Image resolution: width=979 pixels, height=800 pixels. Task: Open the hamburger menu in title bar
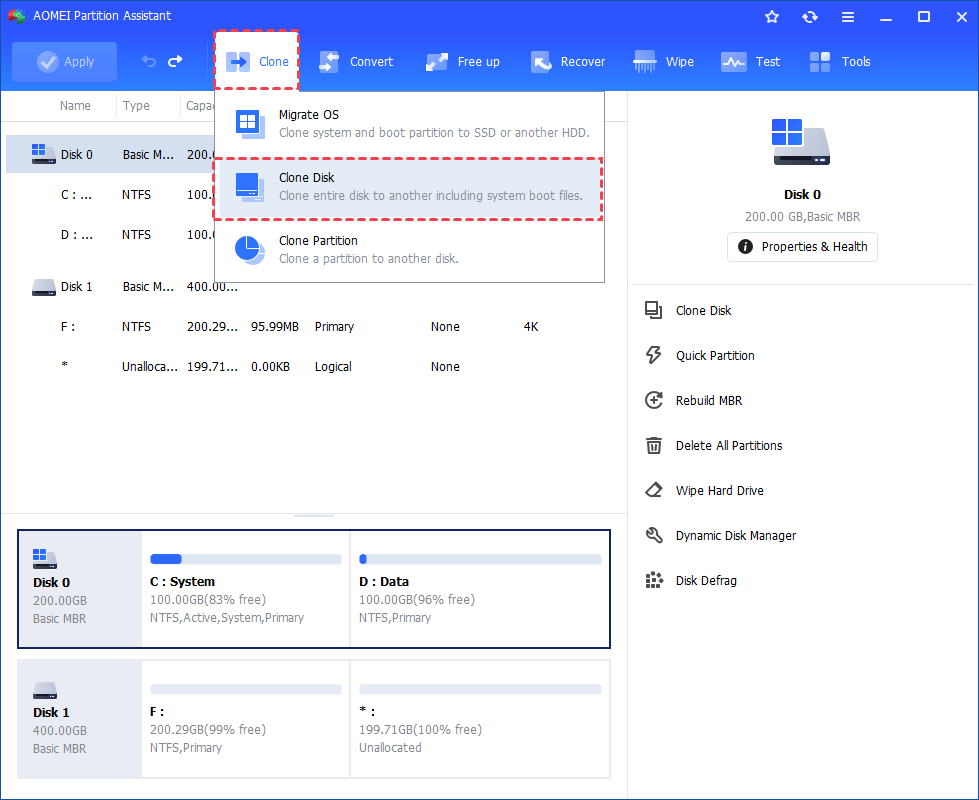tap(848, 16)
